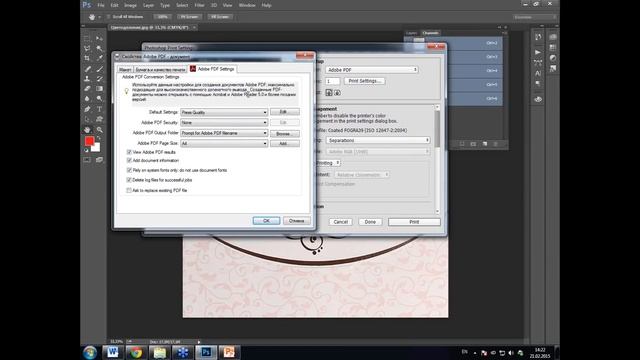Click Edit next to Default Settings
640x360 pixels.
pyautogui.click(x=284, y=112)
